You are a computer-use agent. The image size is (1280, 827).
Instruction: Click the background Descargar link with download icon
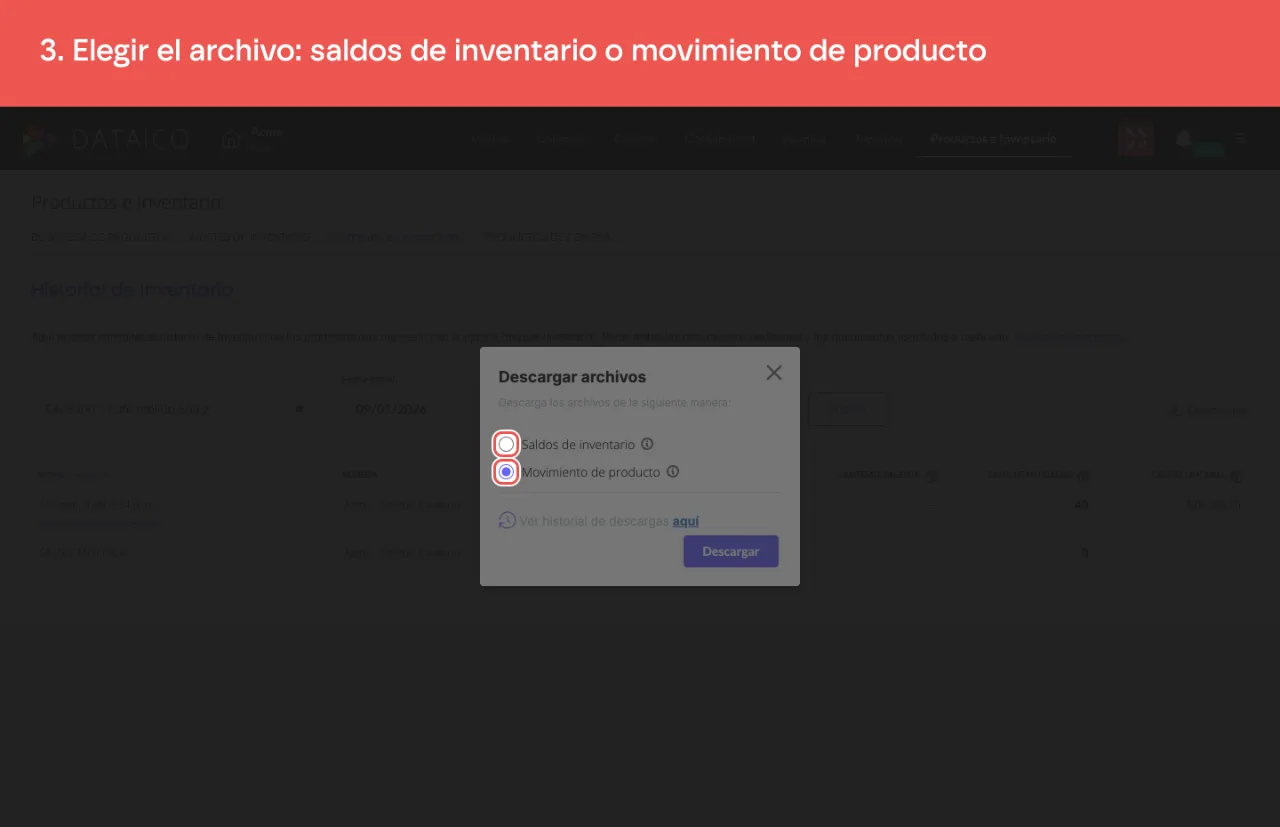pos(1208,410)
